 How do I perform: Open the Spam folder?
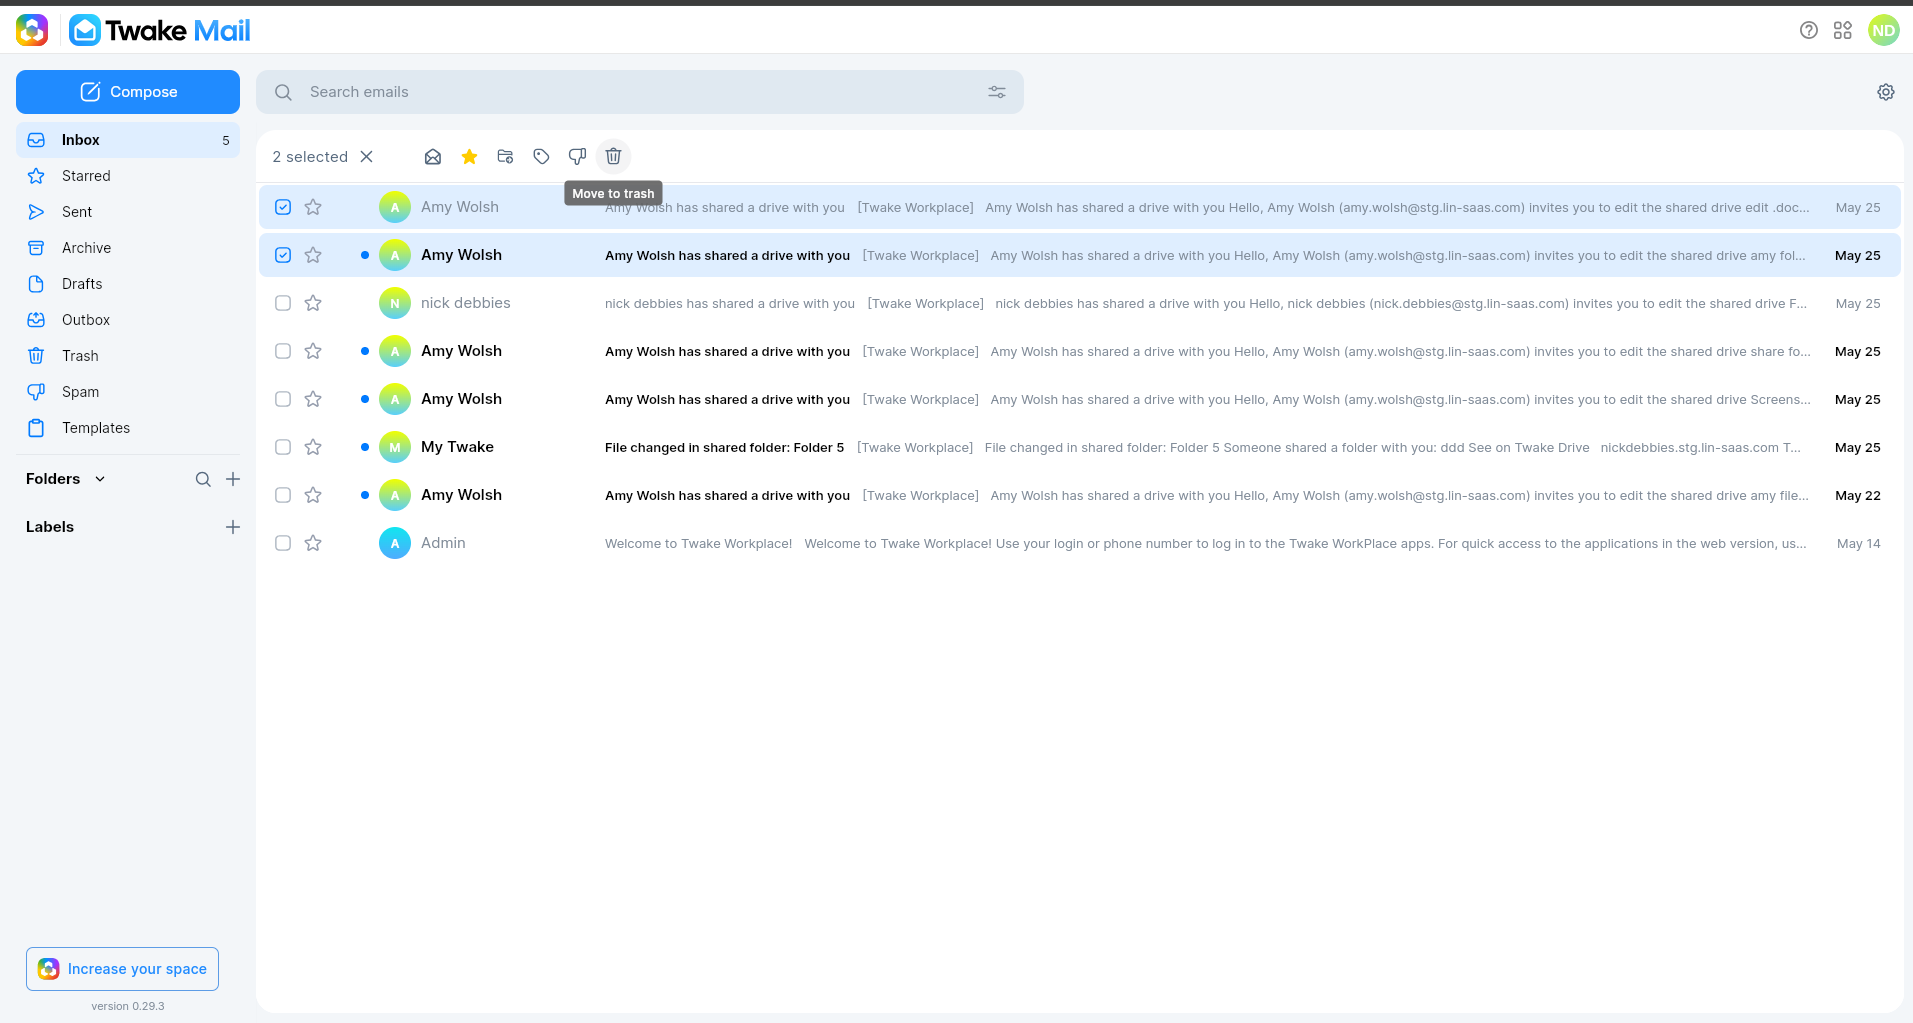[128, 392]
